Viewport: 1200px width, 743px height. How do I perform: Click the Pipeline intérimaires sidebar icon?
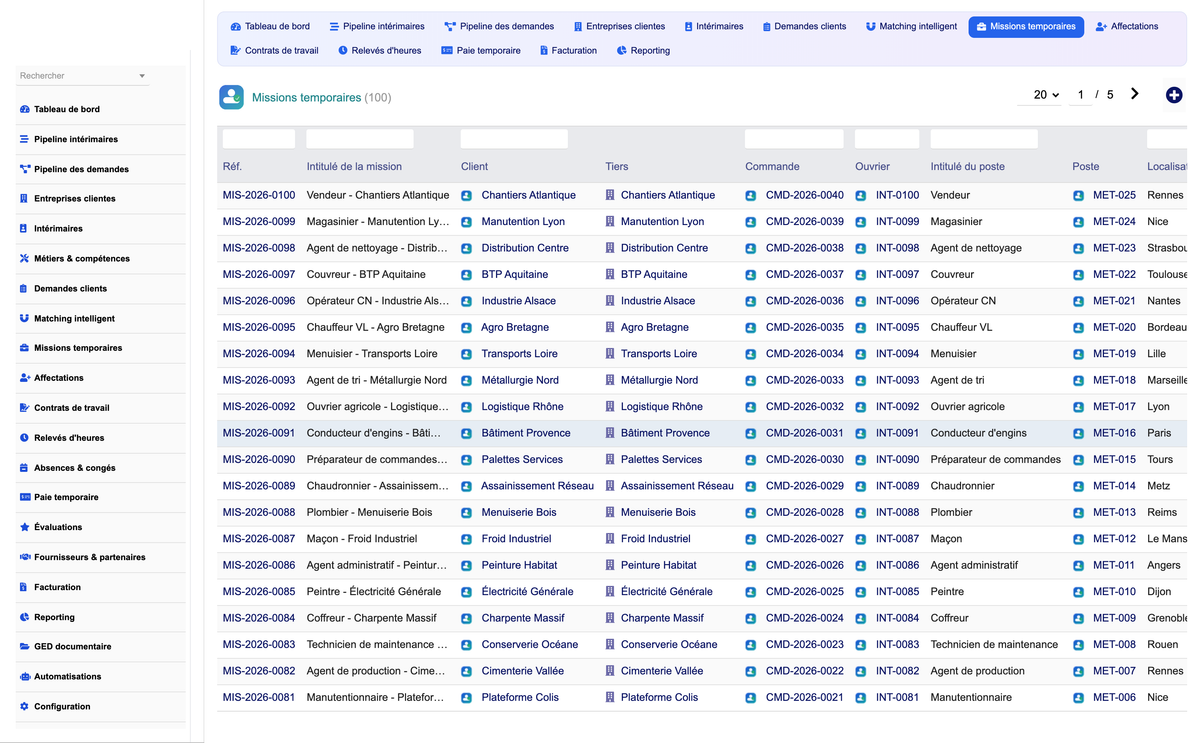click(x=24, y=139)
